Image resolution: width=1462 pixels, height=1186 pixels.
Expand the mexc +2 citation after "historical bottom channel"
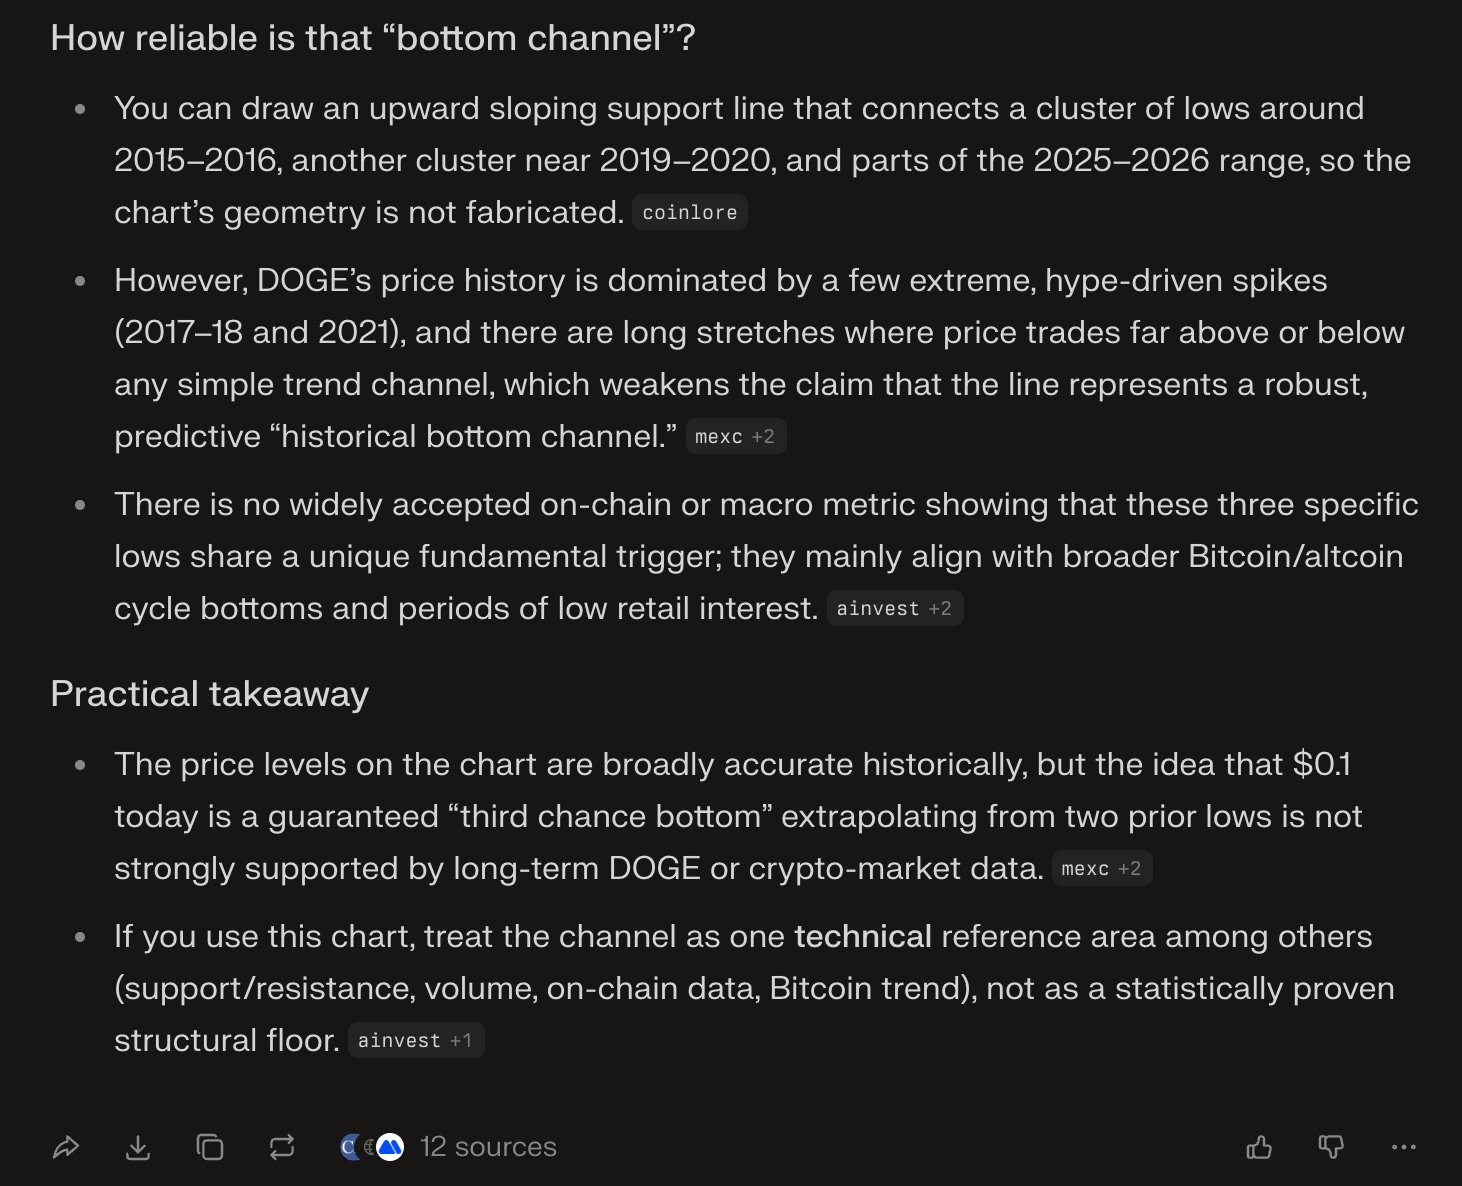(735, 437)
